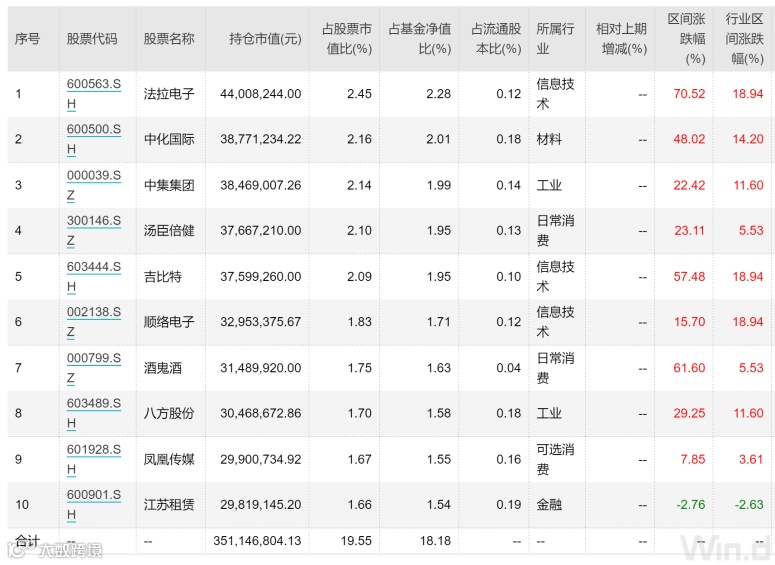Click interval change value 7.85
The width and height of the screenshot is (775, 565).
tap(692, 459)
